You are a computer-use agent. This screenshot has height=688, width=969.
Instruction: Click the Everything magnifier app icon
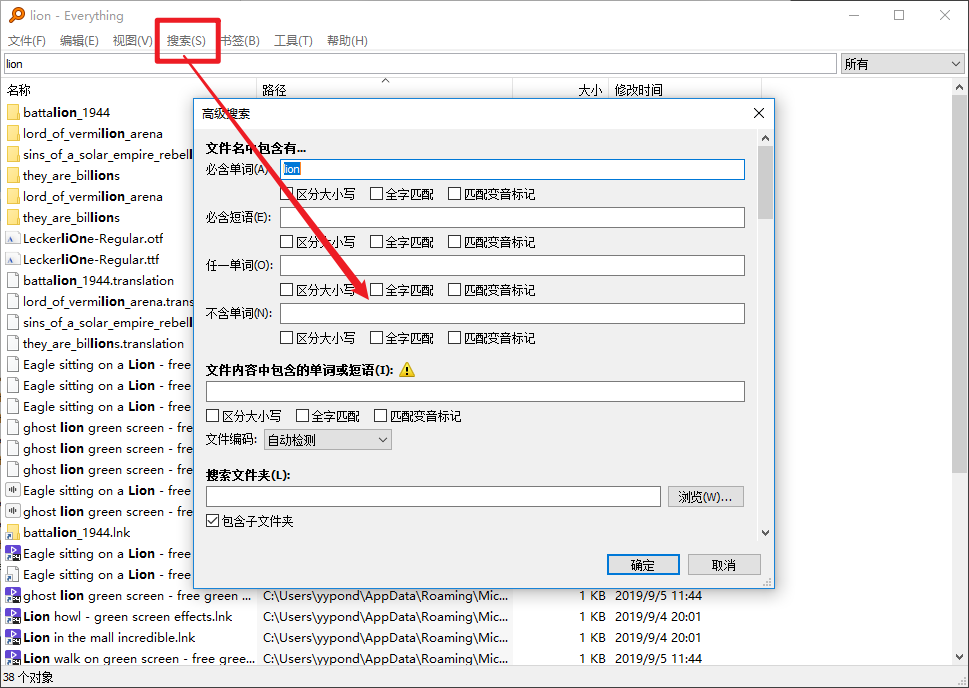coord(17,15)
